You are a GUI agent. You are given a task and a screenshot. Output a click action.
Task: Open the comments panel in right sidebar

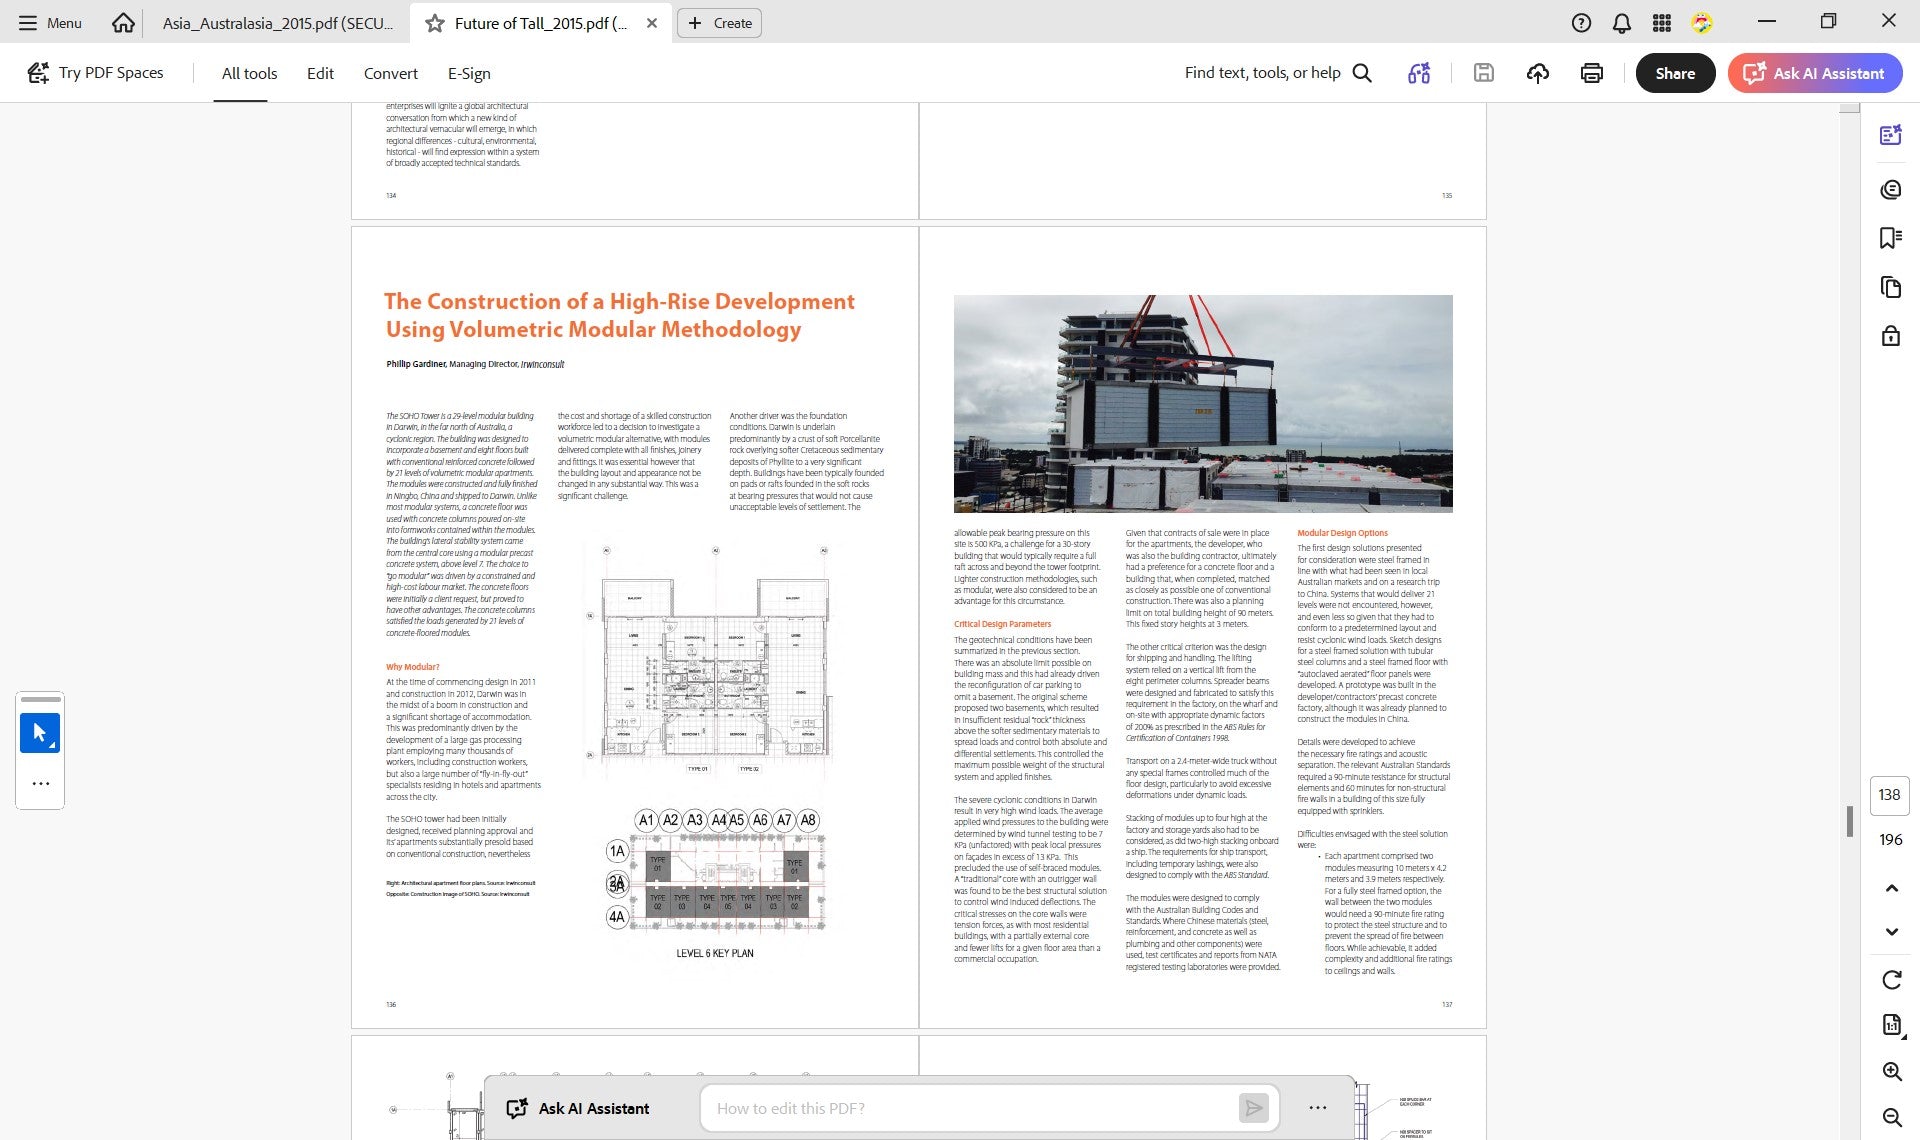click(1890, 190)
